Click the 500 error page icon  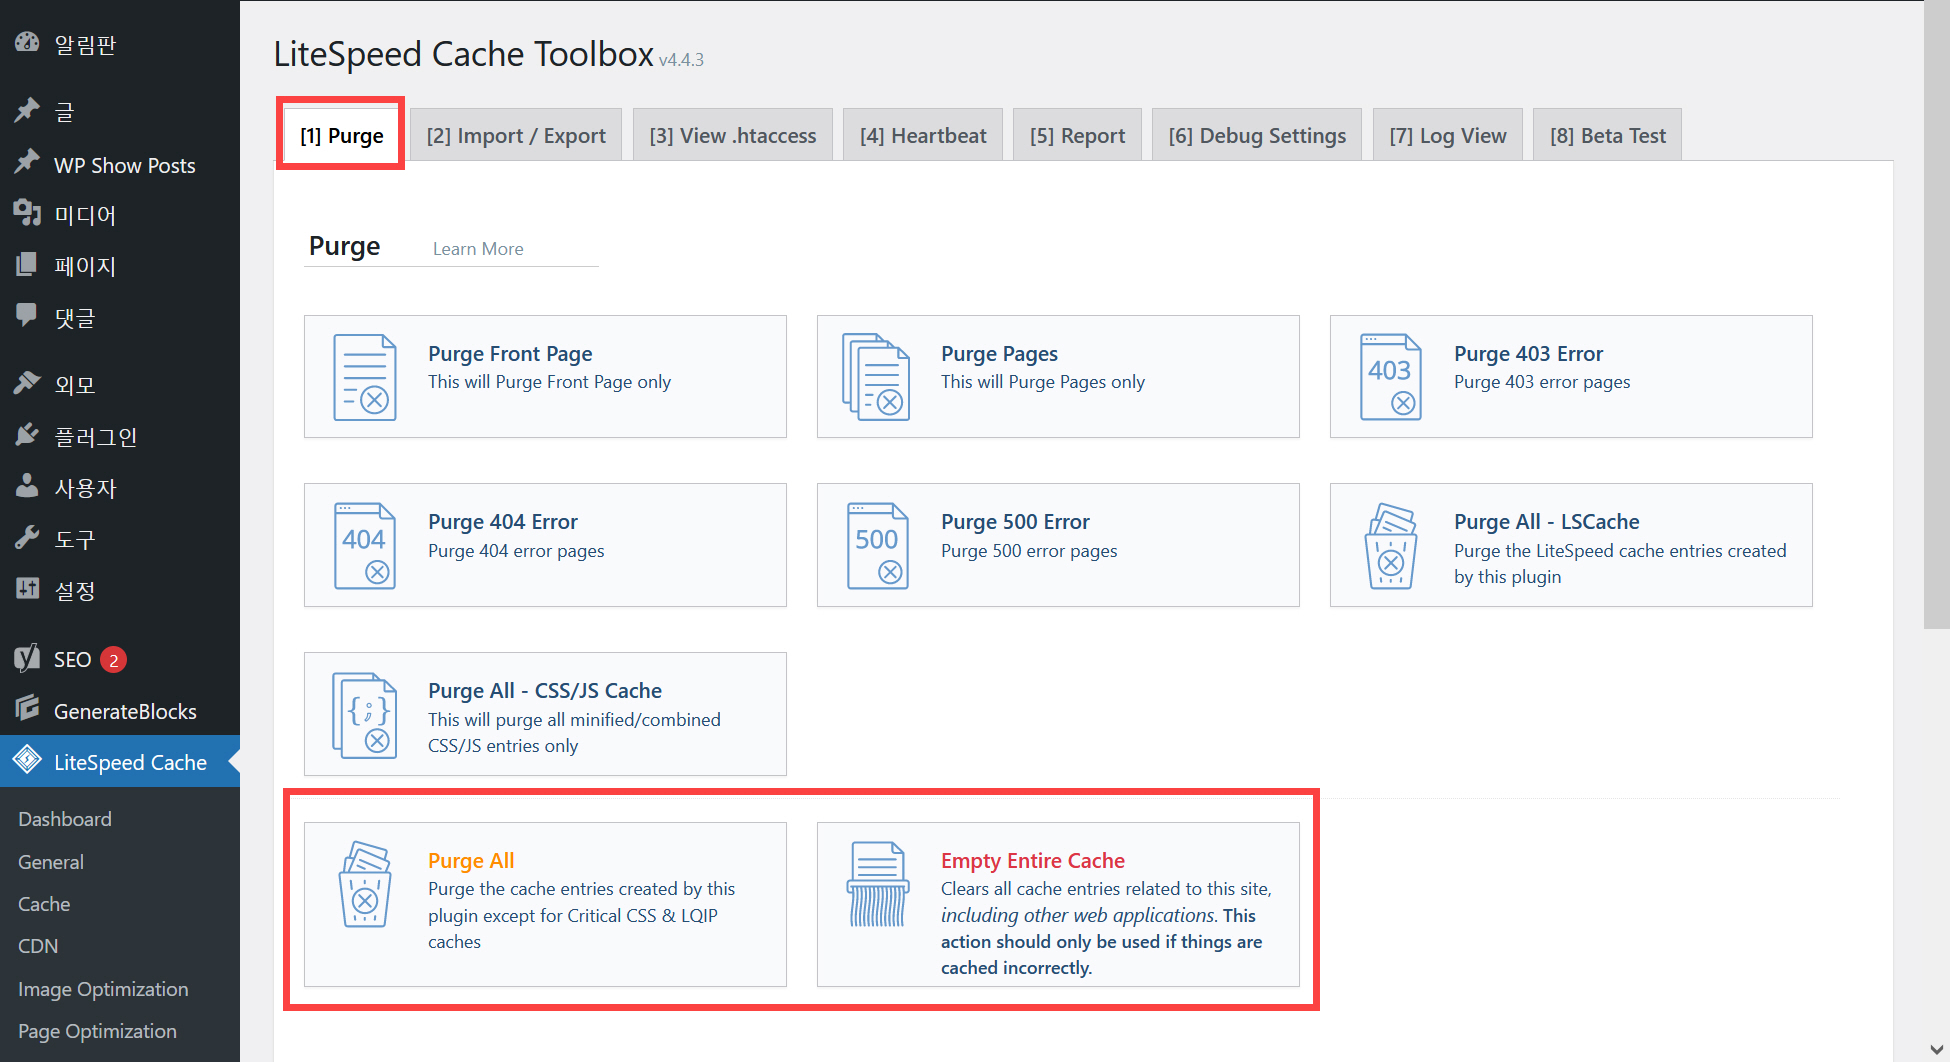[878, 545]
